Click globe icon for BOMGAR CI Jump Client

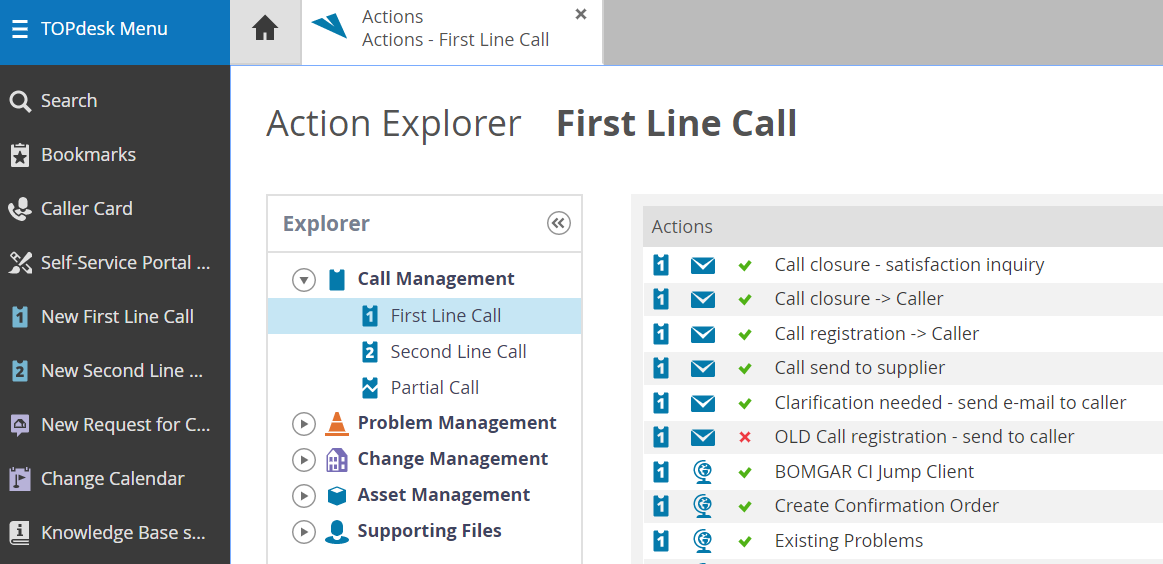coord(702,471)
